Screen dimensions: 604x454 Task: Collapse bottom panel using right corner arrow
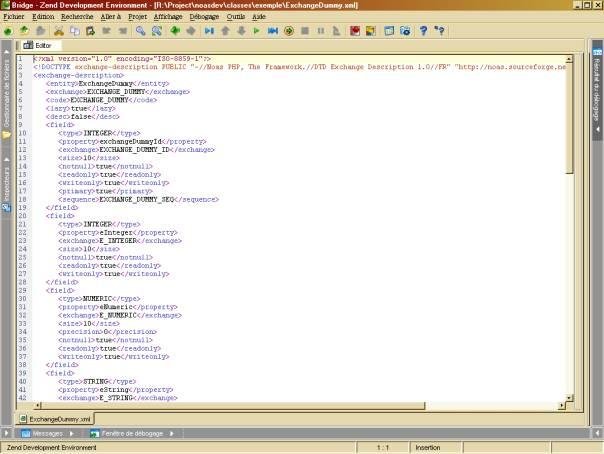(x=597, y=434)
